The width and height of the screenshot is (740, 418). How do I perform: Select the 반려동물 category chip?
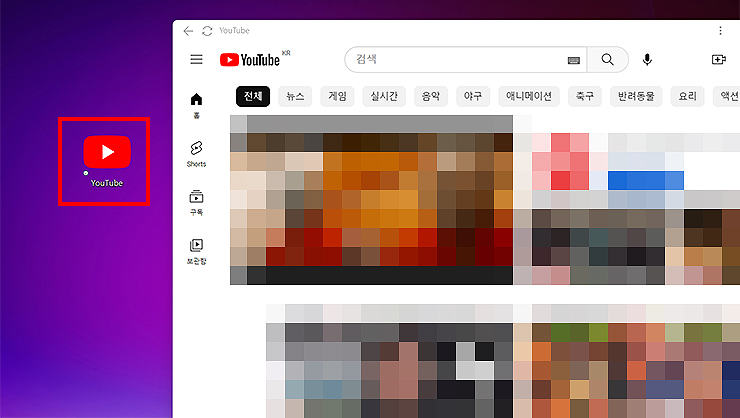point(636,96)
